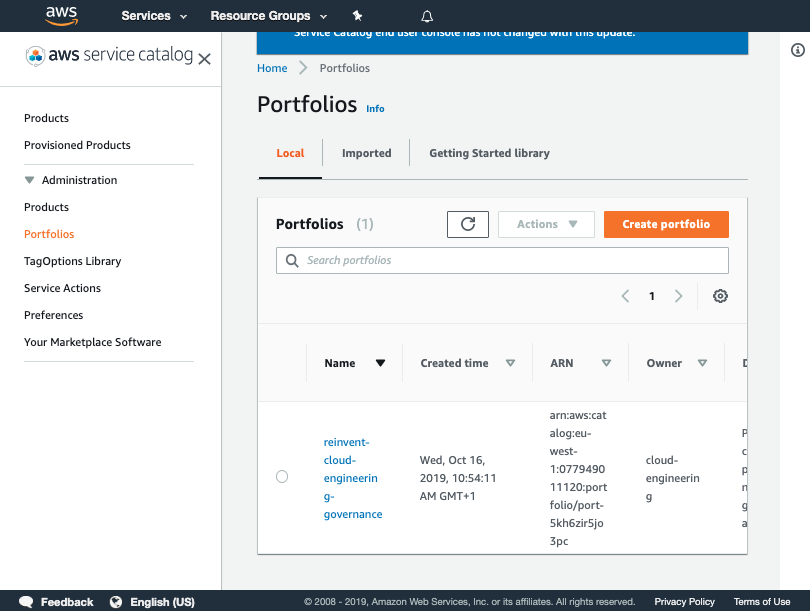Sort by ARN column arrow
The width and height of the screenshot is (810, 611).
click(x=606, y=363)
